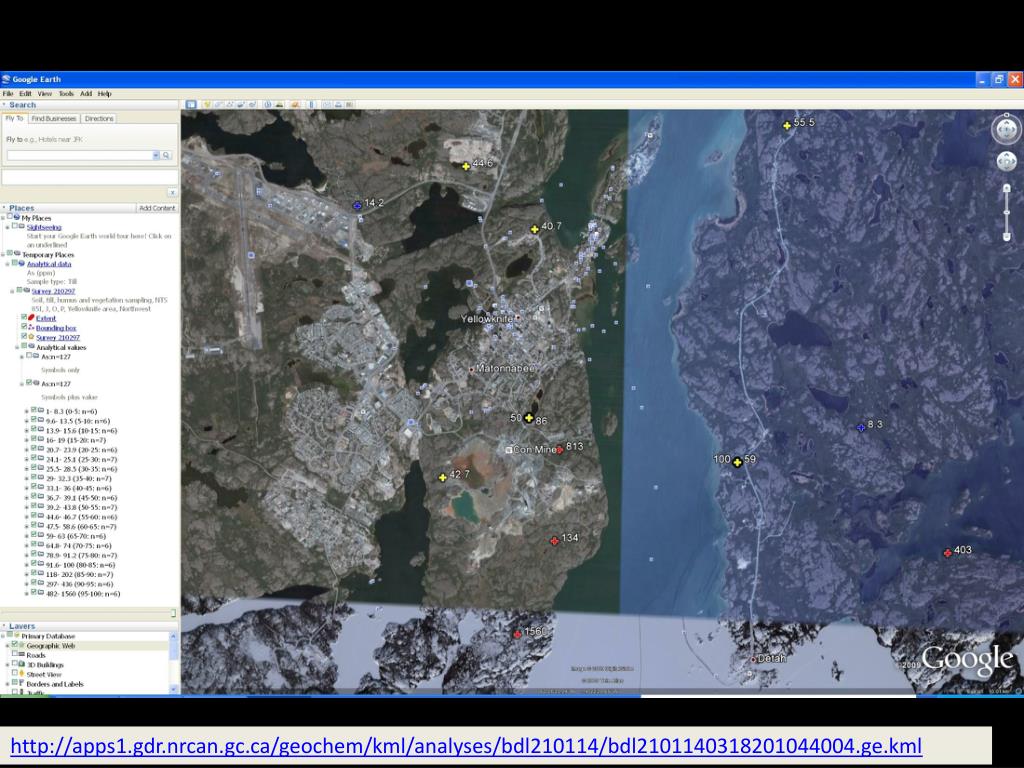Expand the 297-436 range folder

27,584
